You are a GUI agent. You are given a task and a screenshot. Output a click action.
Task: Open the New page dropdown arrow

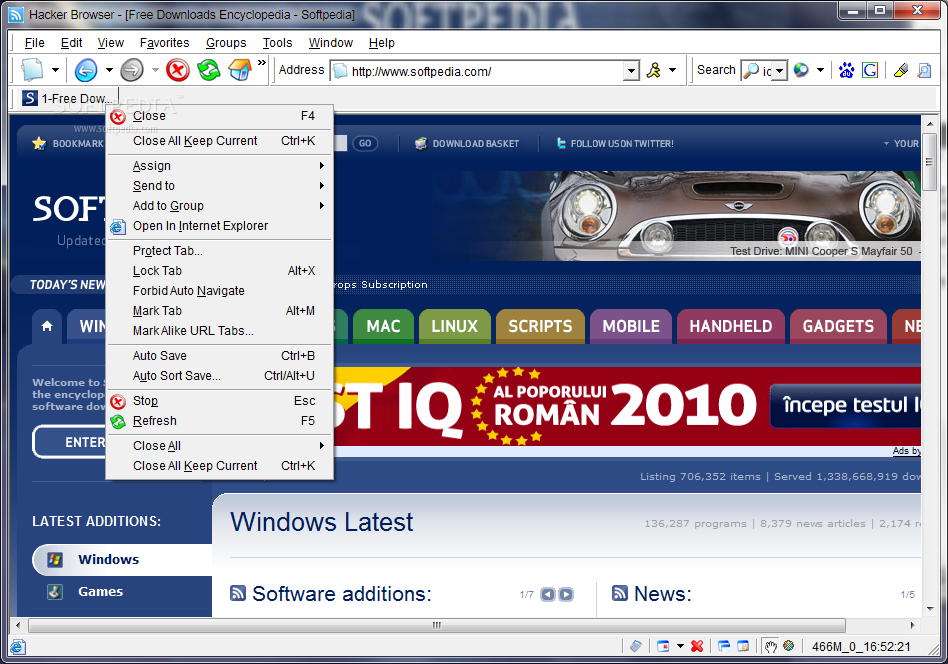[55, 70]
